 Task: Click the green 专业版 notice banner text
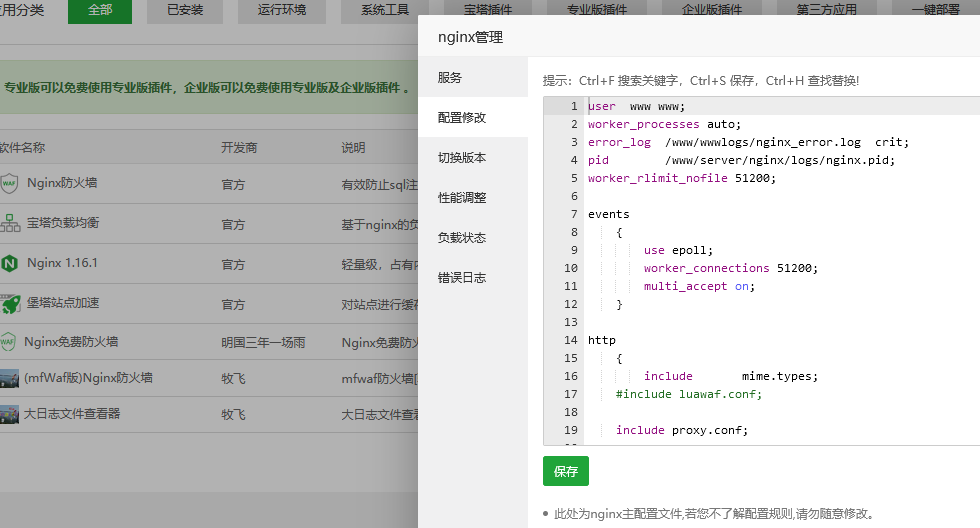(207, 87)
